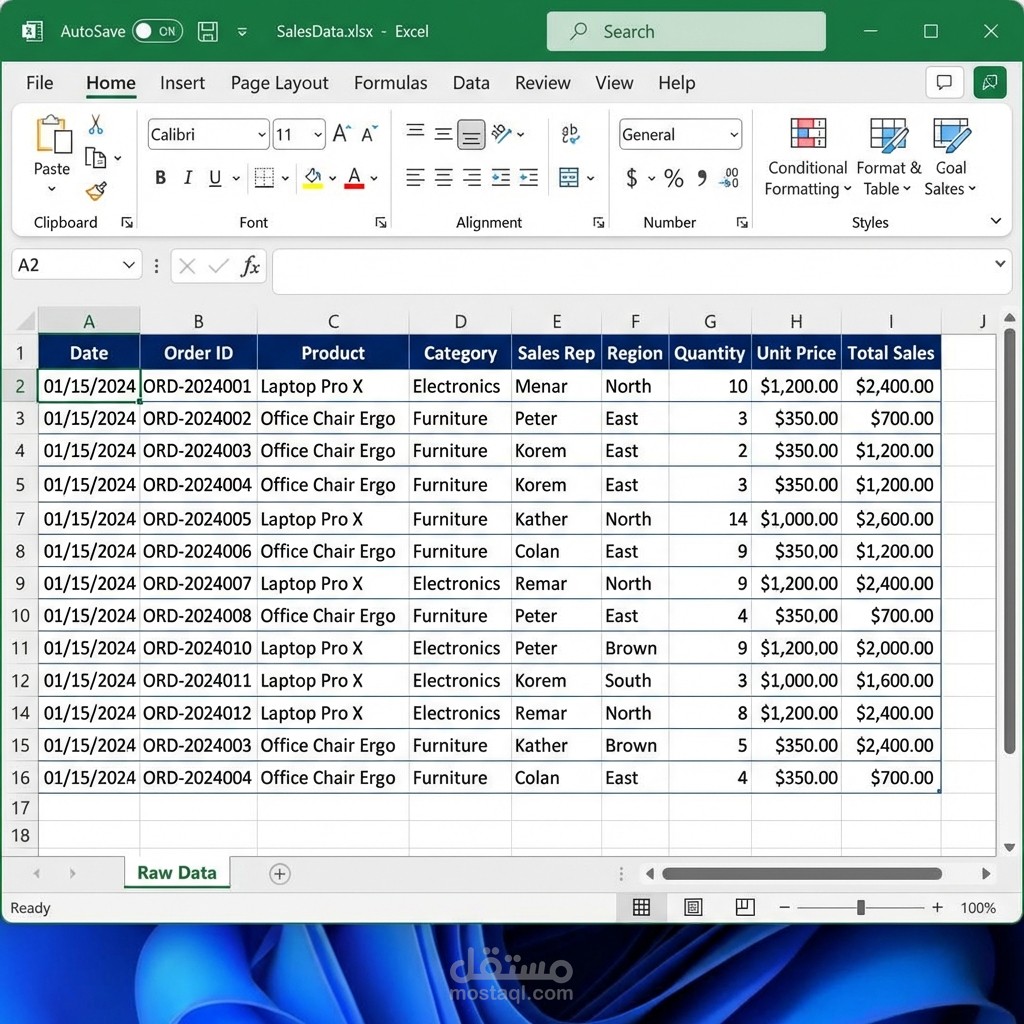Image resolution: width=1024 pixels, height=1024 pixels.
Task: Collapse the ribbon chevron
Action: click(996, 221)
